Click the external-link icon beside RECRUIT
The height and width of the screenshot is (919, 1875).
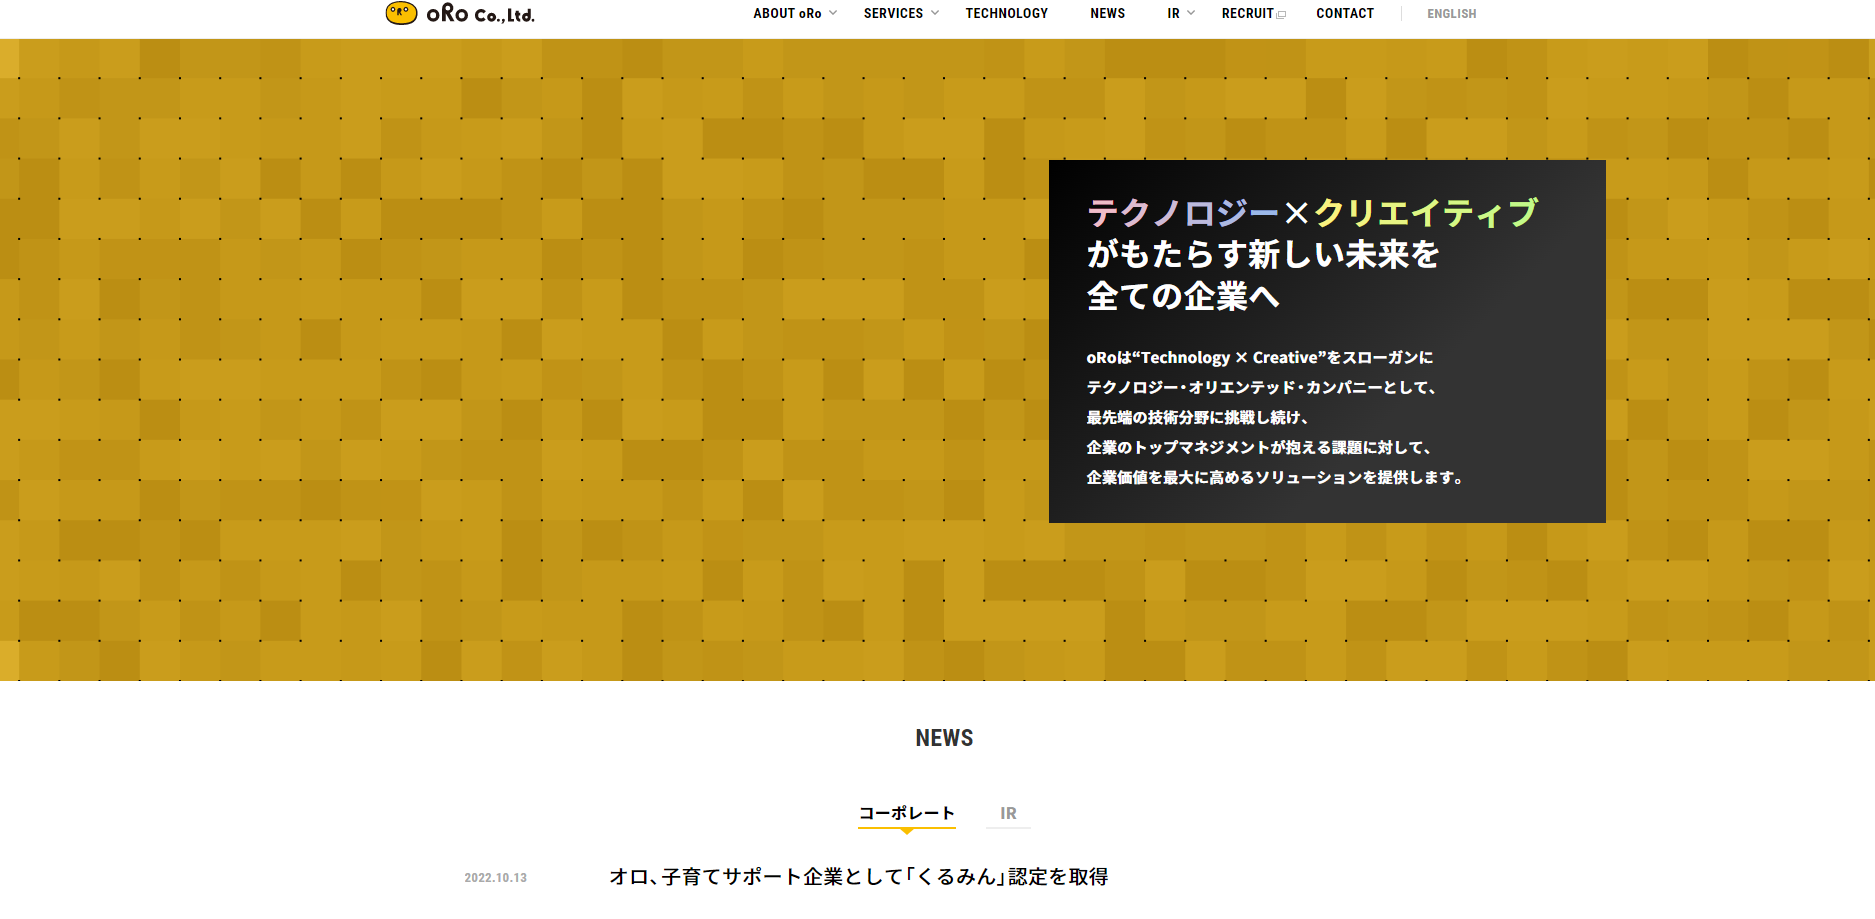1282,15
